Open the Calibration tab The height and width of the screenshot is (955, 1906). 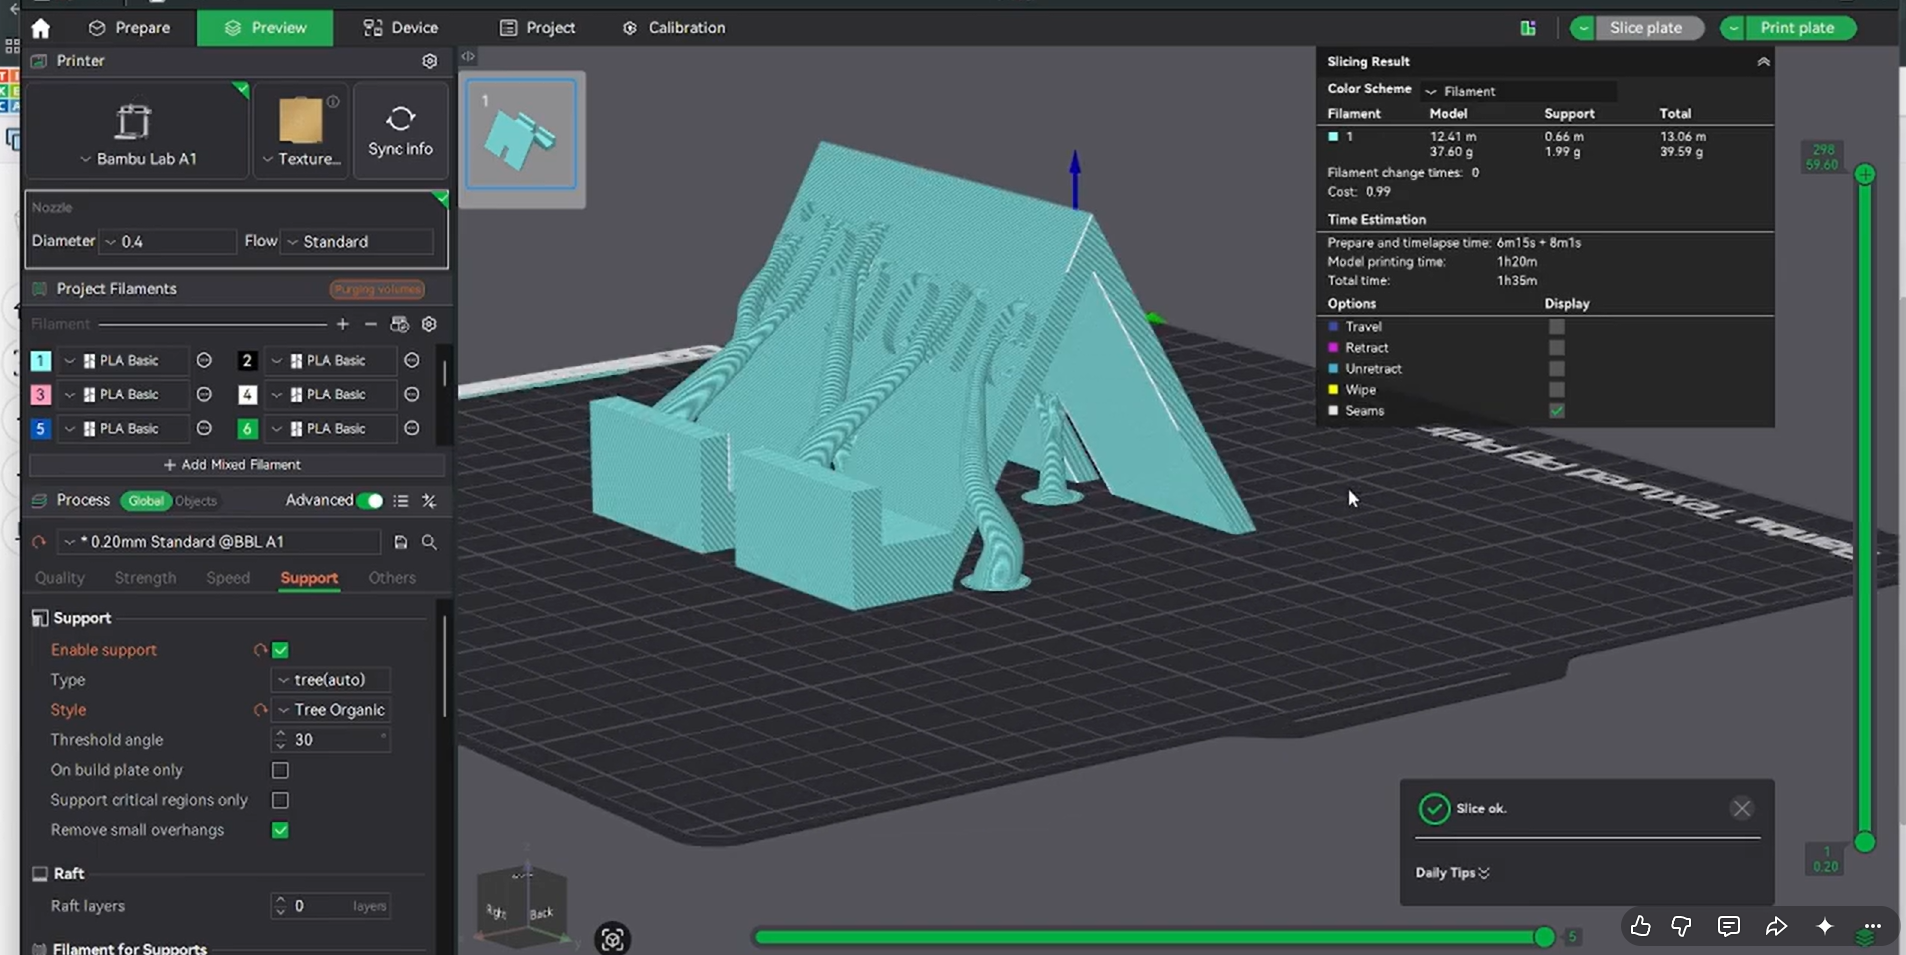pos(674,28)
